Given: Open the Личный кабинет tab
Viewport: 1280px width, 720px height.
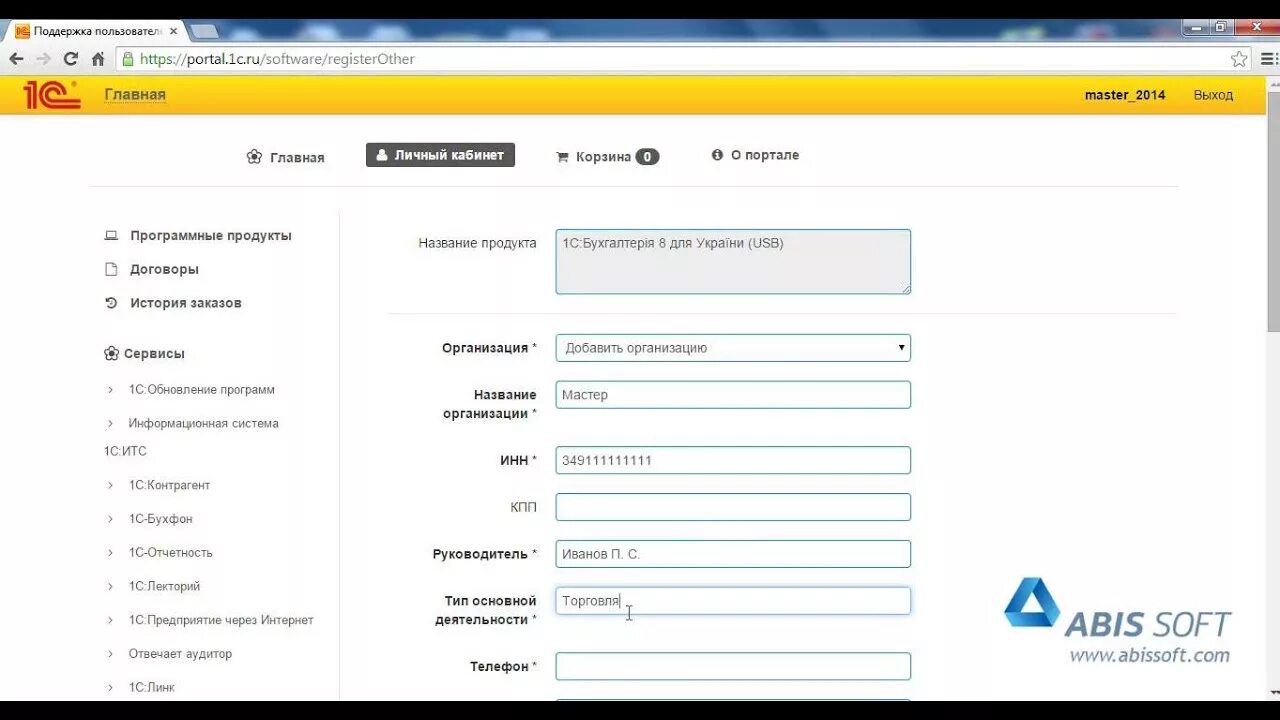Looking at the screenshot, I should 440,155.
